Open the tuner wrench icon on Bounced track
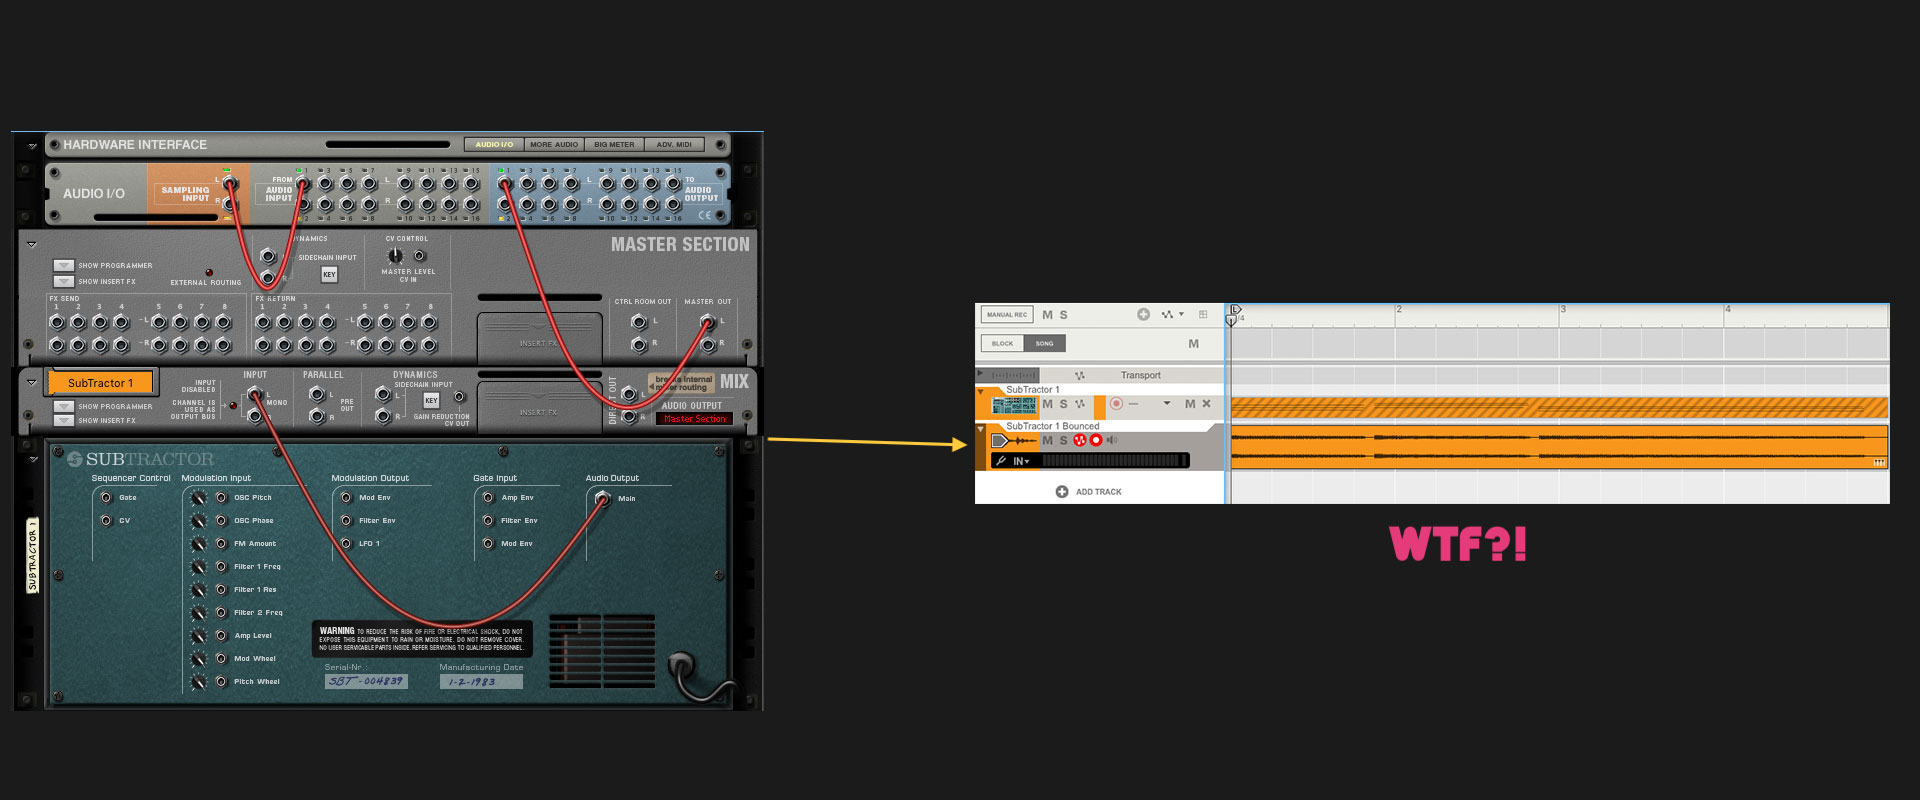Image resolution: width=1920 pixels, height=800 pixels. click(1001, 461)
